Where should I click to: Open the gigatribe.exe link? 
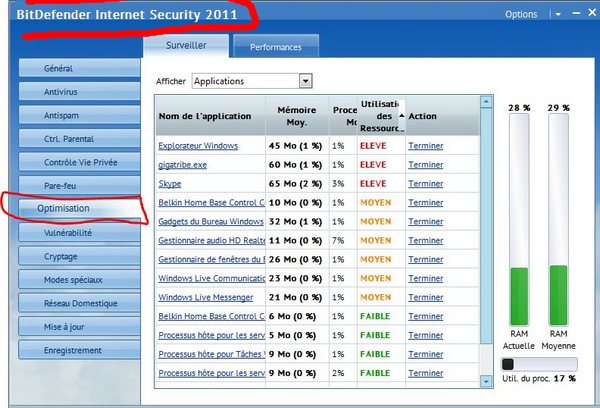click(x=183, y=165)
